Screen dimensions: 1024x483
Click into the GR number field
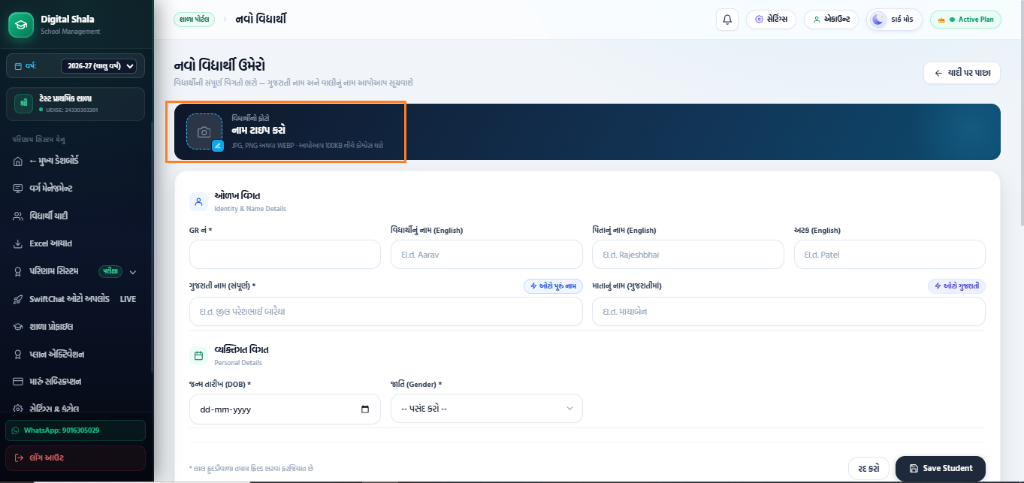285,255
